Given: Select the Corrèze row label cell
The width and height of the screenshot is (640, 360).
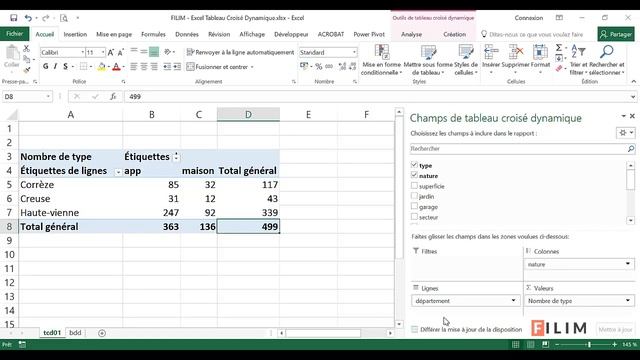Looking at the screenshot, I should click(x=71, y=184).
